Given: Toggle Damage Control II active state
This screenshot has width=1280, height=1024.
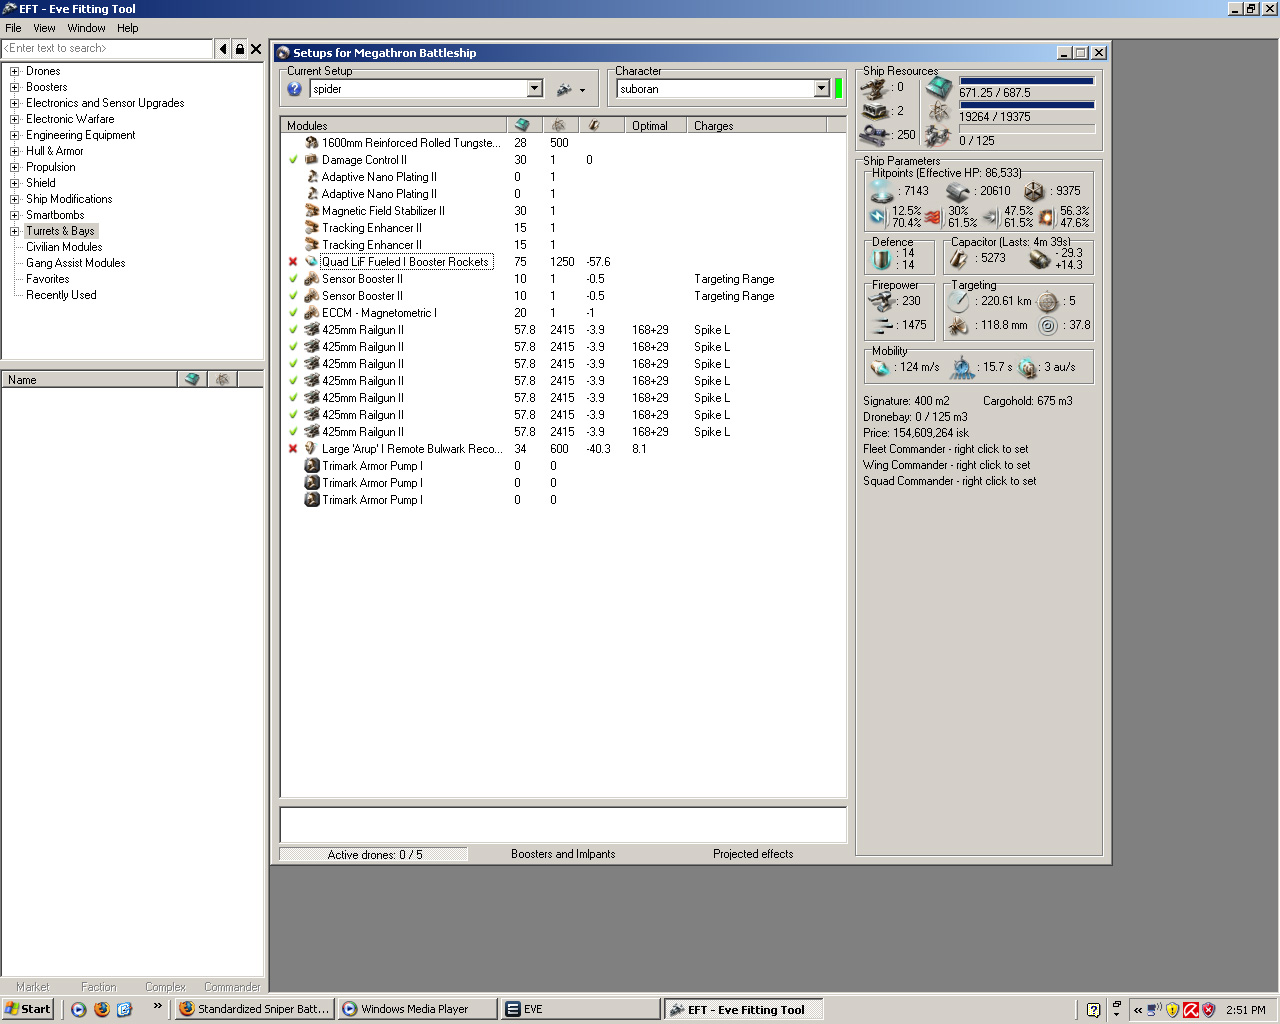Looking at the screenshot, I should click(x=293, y=160).
